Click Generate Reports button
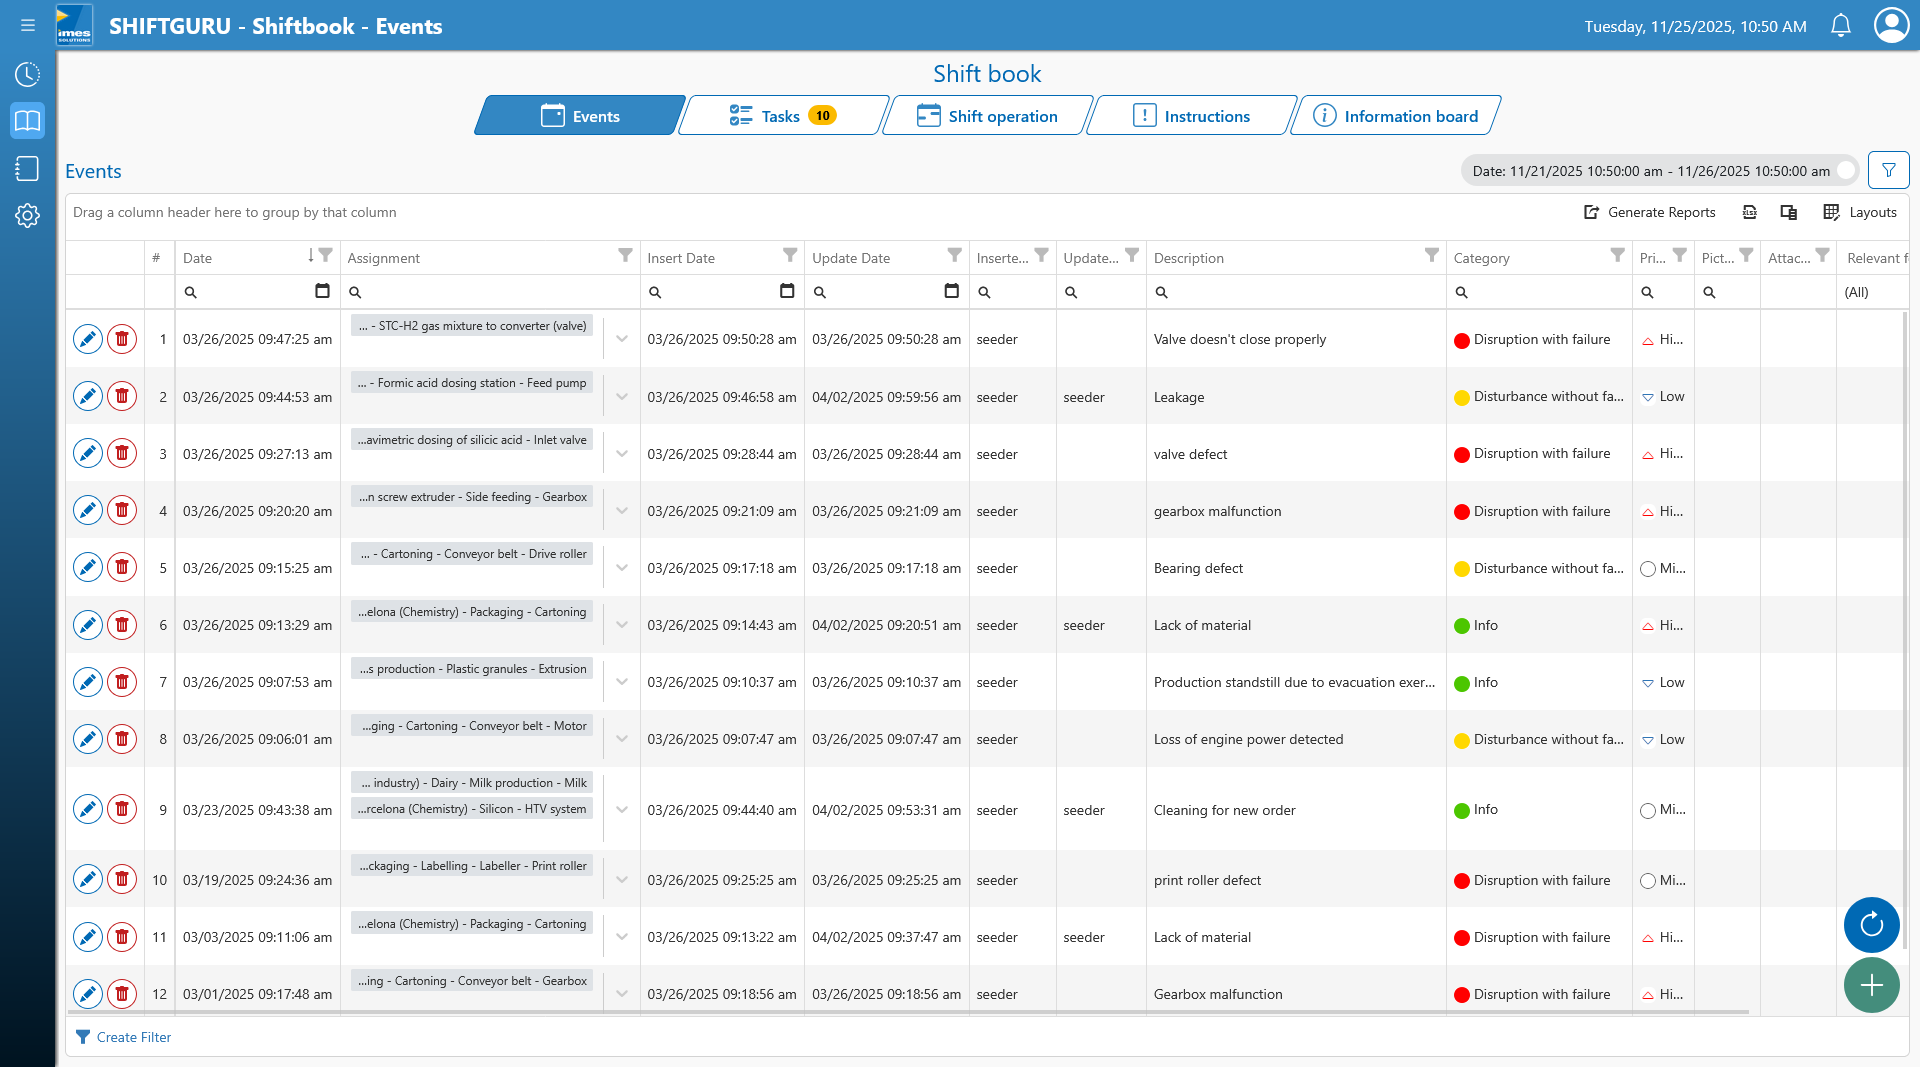 click(x=1650, y=212)
